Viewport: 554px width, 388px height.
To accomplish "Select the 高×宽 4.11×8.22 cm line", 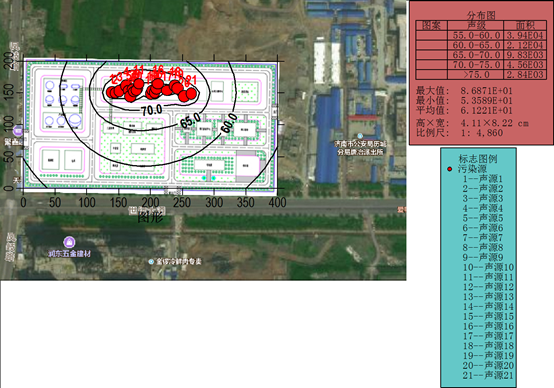I will pyautogui.click(x=472, y=123).
